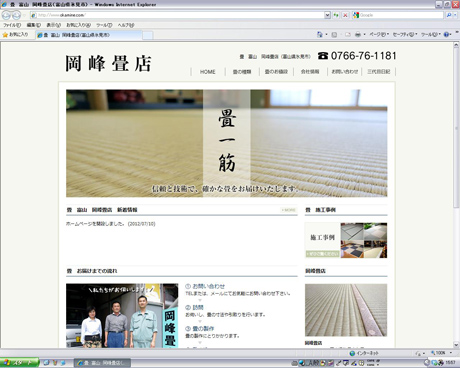The height and width of the screenshot is (368, 460).
Task: Click the construction examples thumbnail image
Action: coord(346,240)
